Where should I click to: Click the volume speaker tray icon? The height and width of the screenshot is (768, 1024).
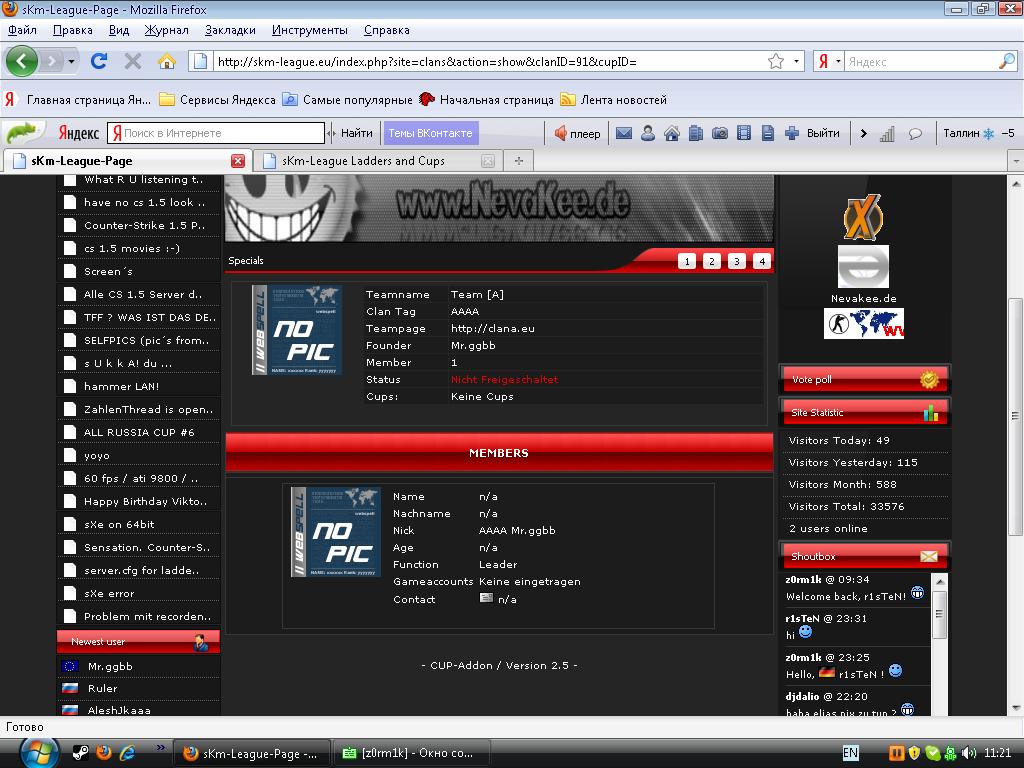pyautogui.click(x=969, y=753)
